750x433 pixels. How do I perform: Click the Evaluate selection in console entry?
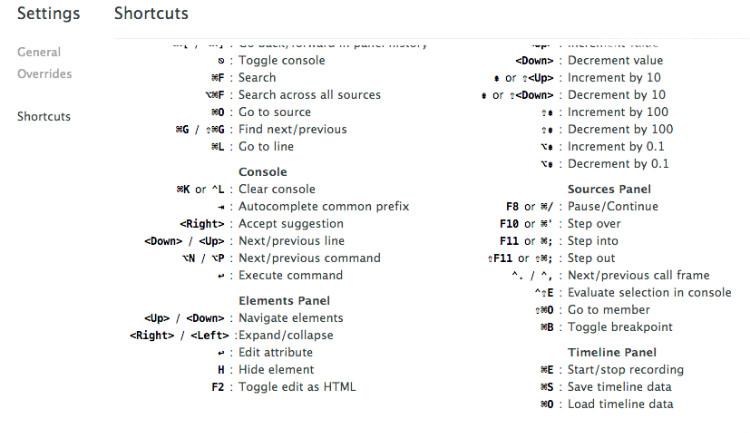(x=649, y=292)
